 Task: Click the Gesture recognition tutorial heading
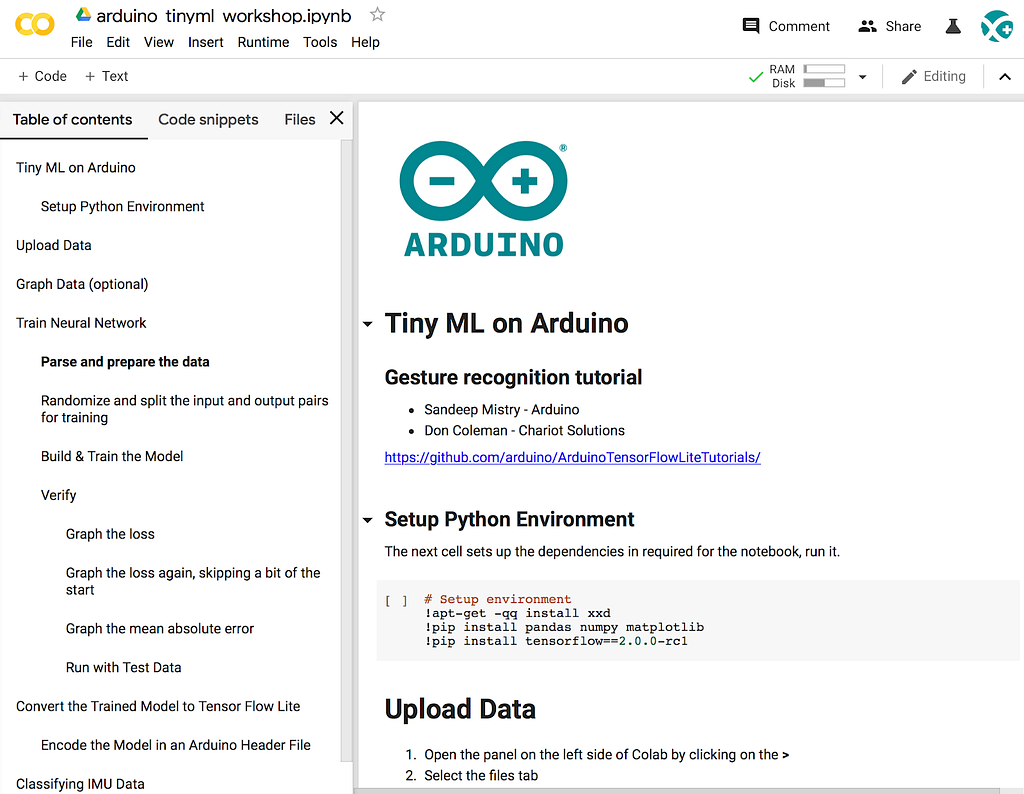(513, 377)
